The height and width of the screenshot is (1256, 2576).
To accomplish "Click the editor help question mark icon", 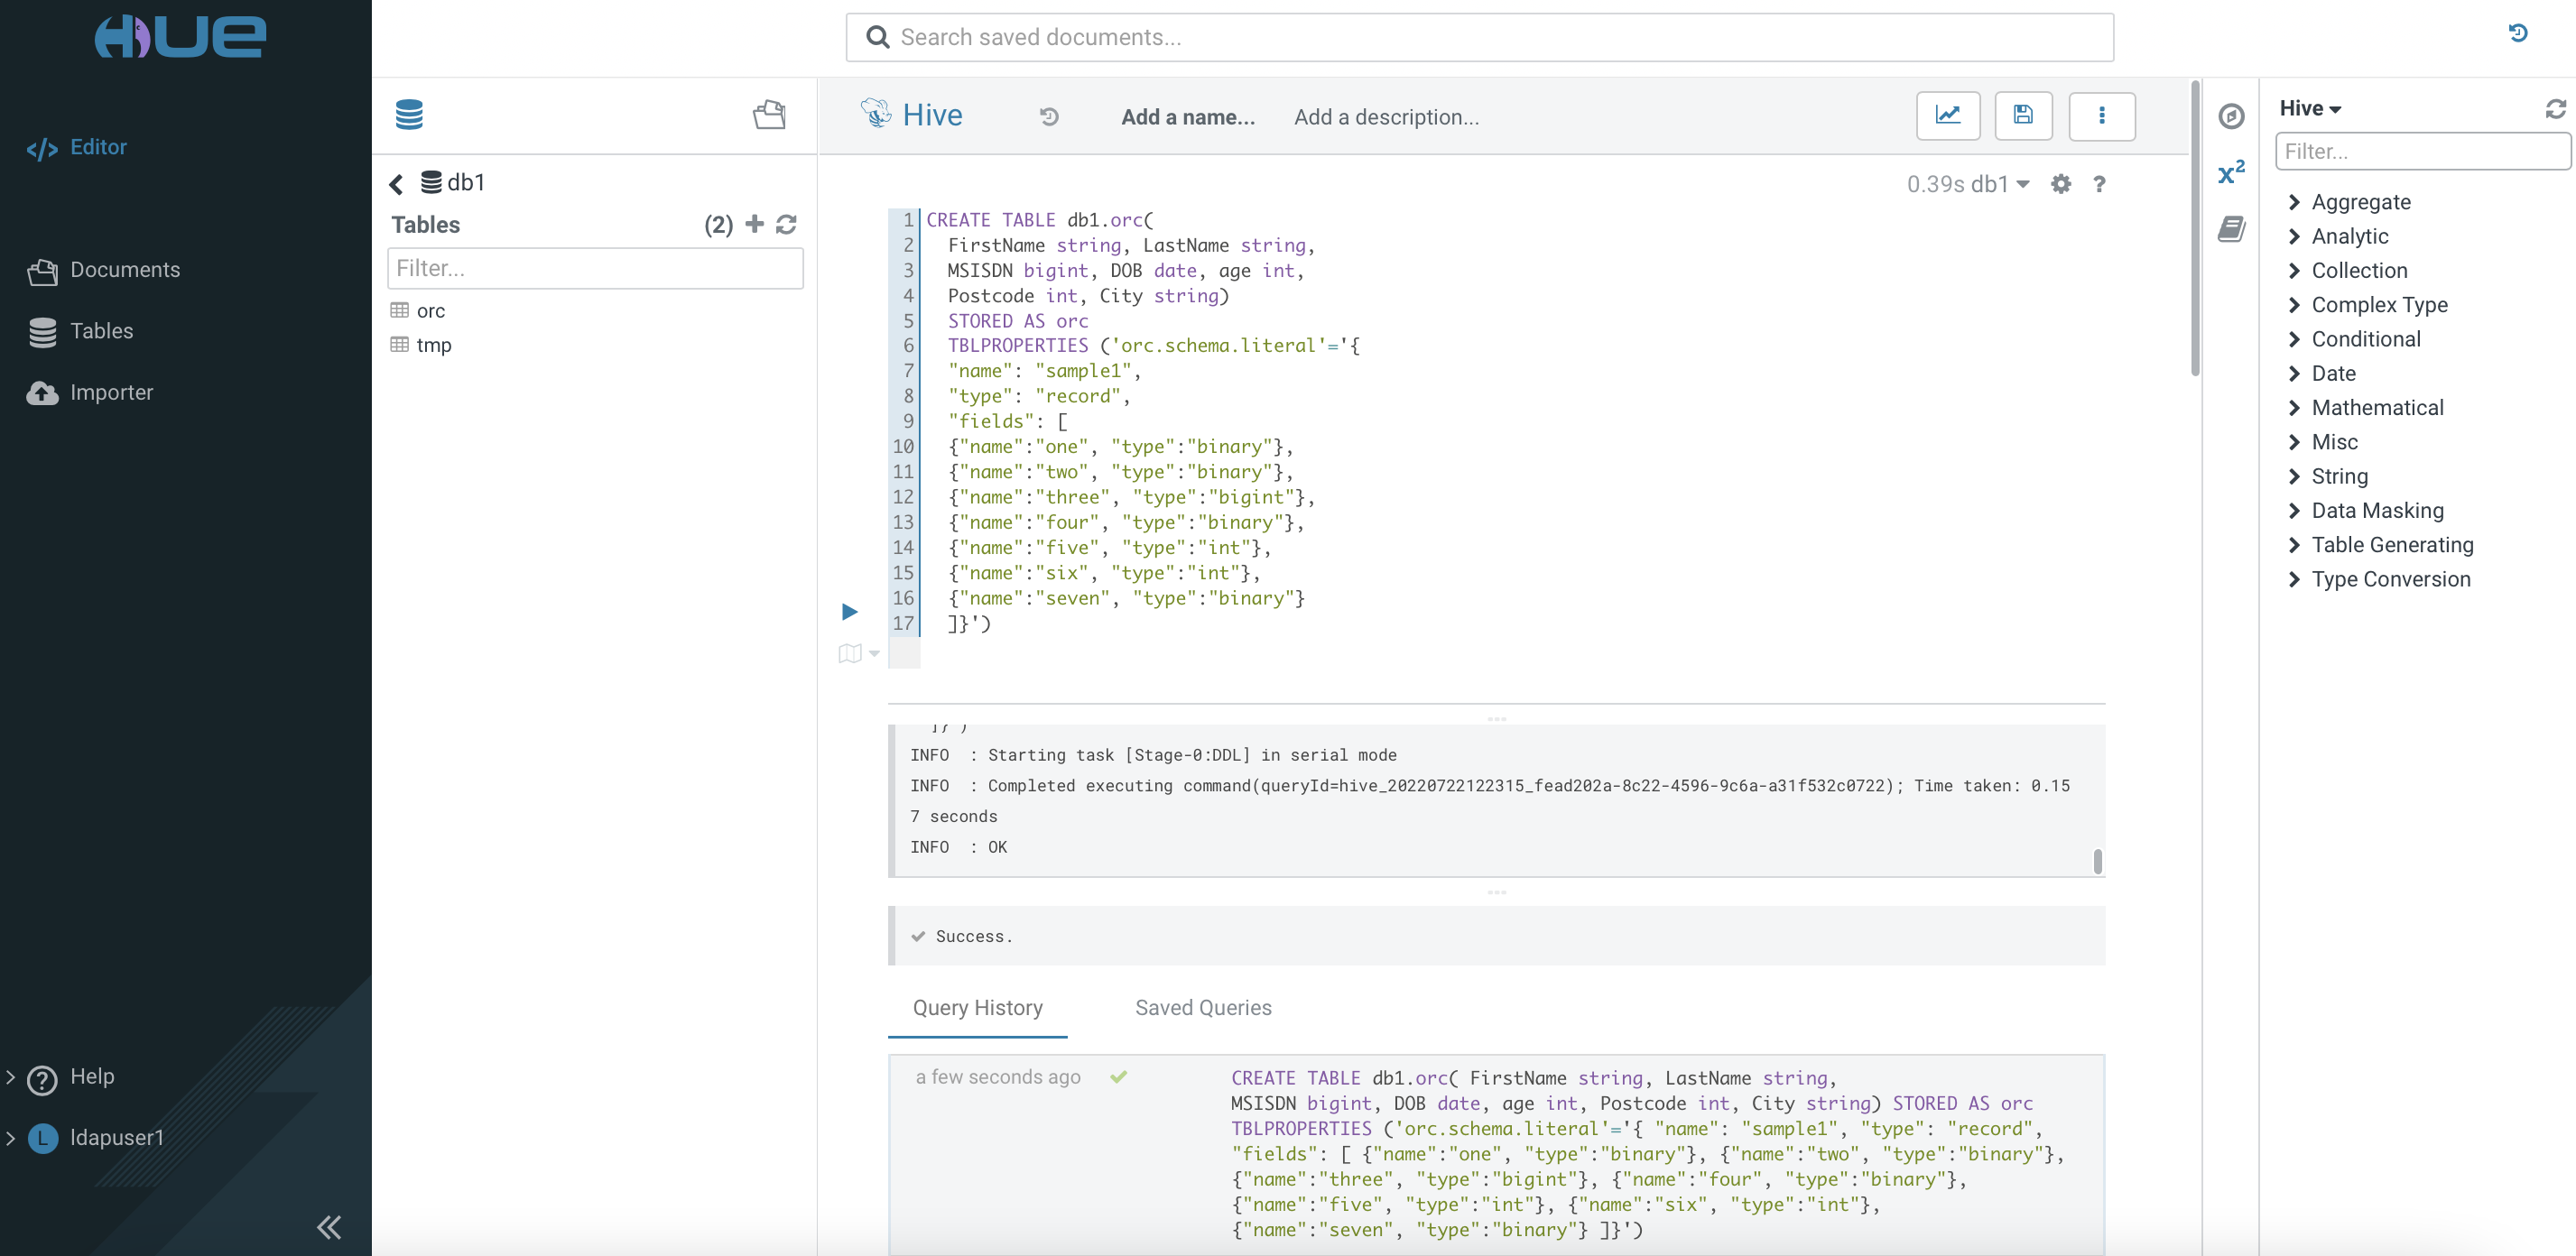I will (x=2099, y=184).
